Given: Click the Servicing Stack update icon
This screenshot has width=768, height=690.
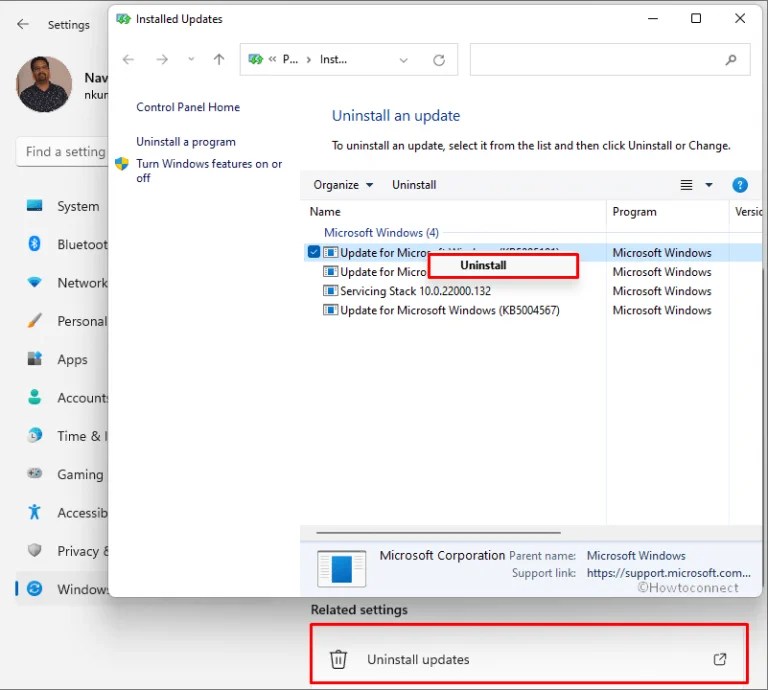Looking at the screenshot, I should 331,291.
